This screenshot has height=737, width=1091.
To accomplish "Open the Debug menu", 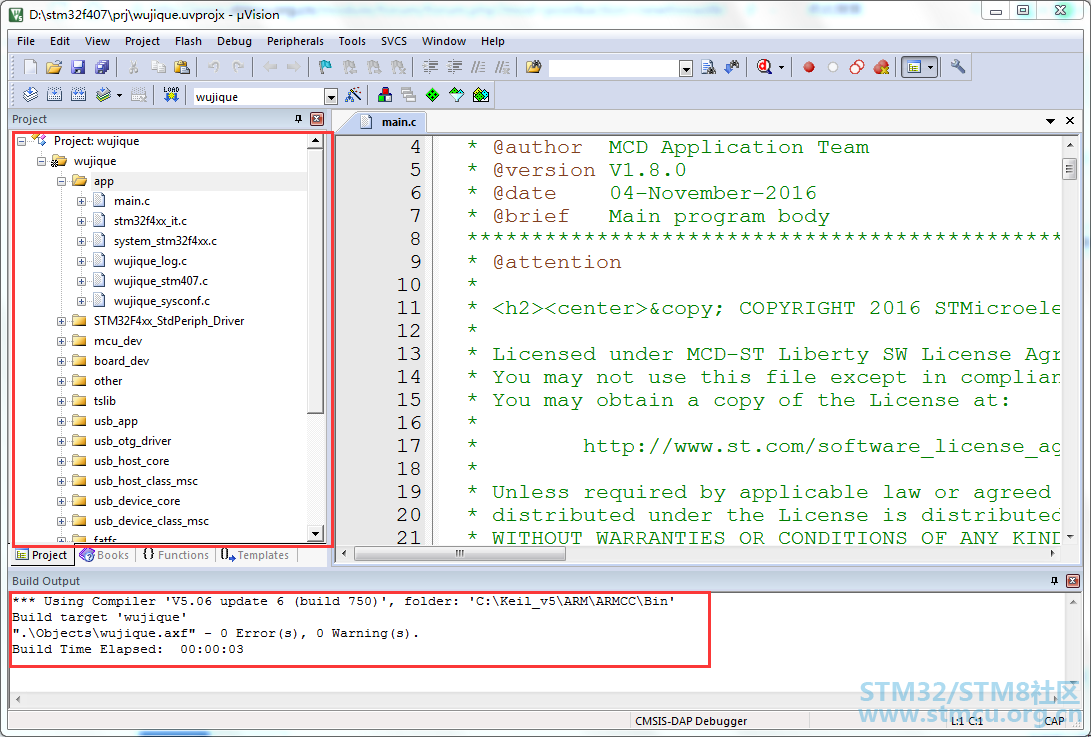I will 234,41.
